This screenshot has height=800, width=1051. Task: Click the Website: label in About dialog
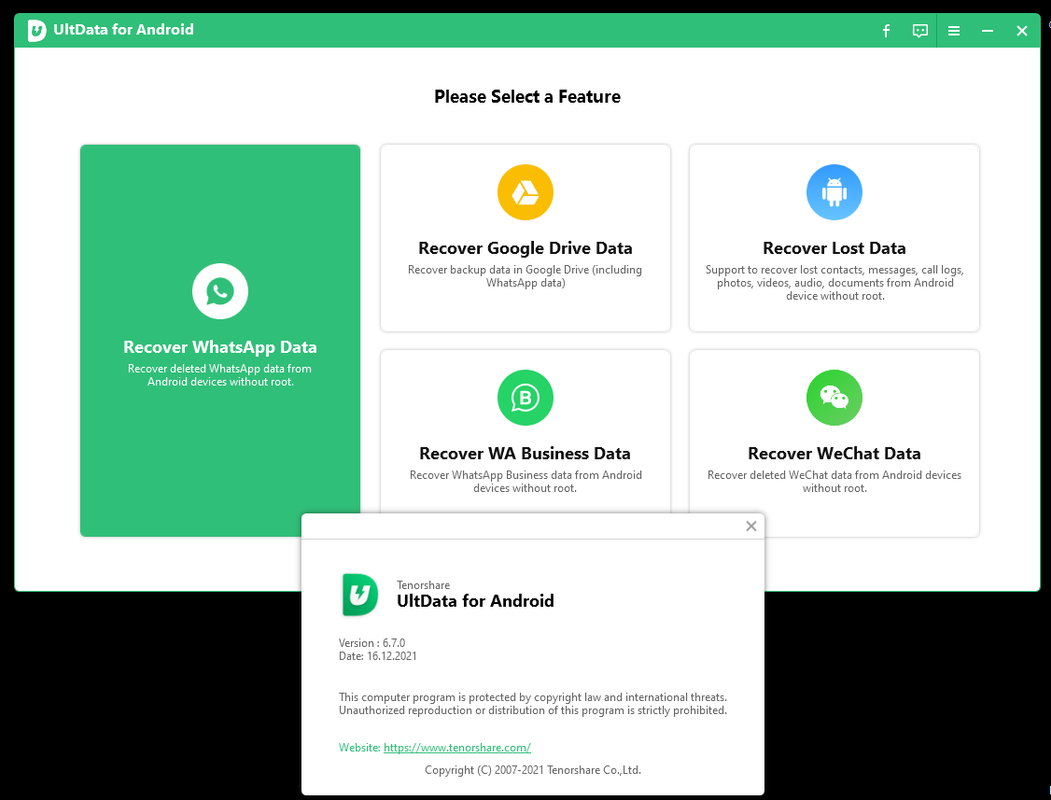coord(359,747)
